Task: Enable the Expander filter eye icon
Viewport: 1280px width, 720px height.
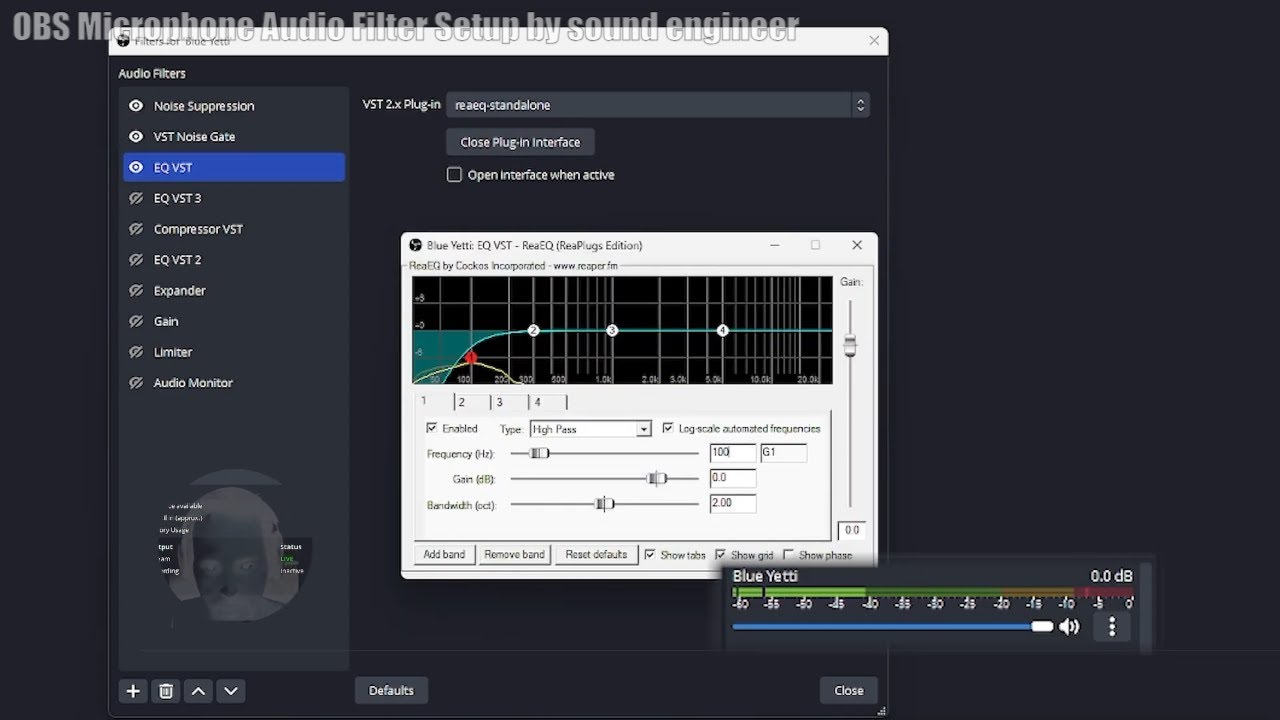Action: point(136,291)
